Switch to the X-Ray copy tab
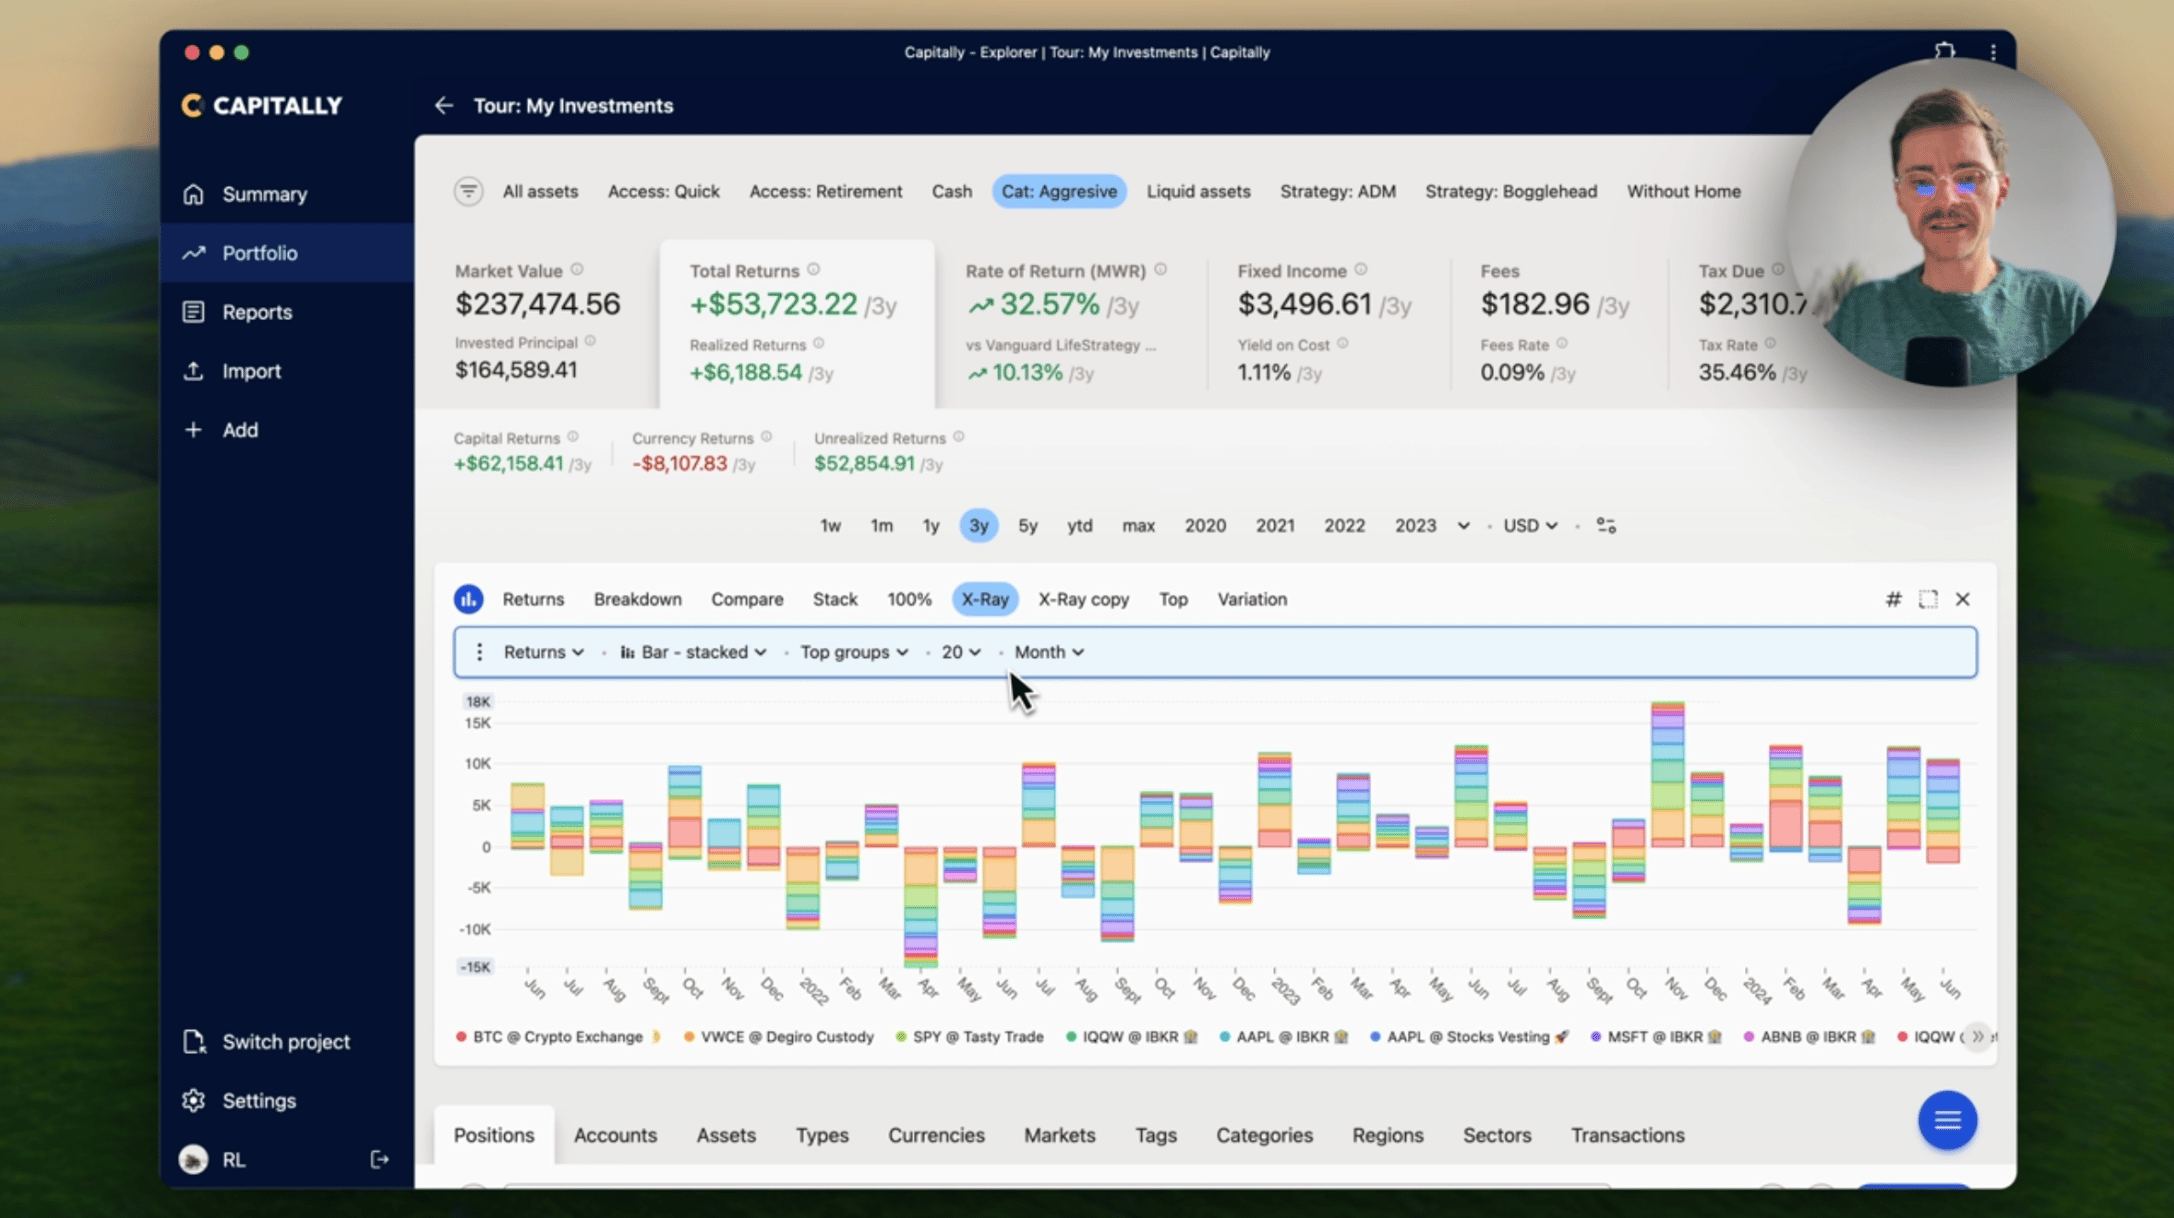The width and height of the screenshot is (2174, 1218). click(x=1083, y=599)
